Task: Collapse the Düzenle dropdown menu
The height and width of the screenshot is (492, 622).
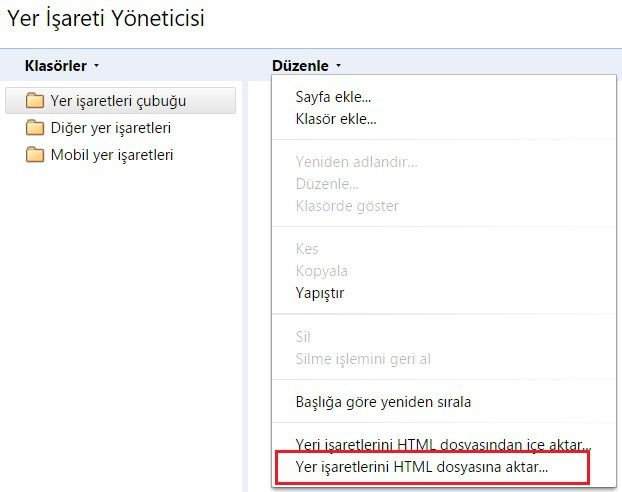Action: coord(306,66)
